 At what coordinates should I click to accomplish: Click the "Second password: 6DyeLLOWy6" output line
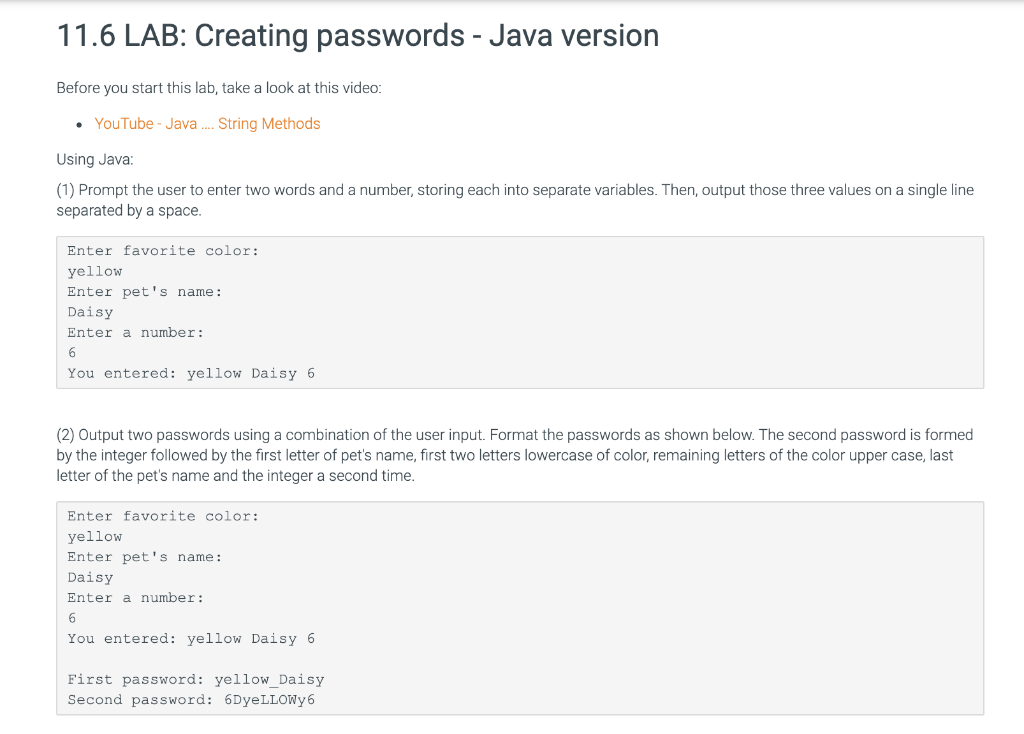[191, 700]
